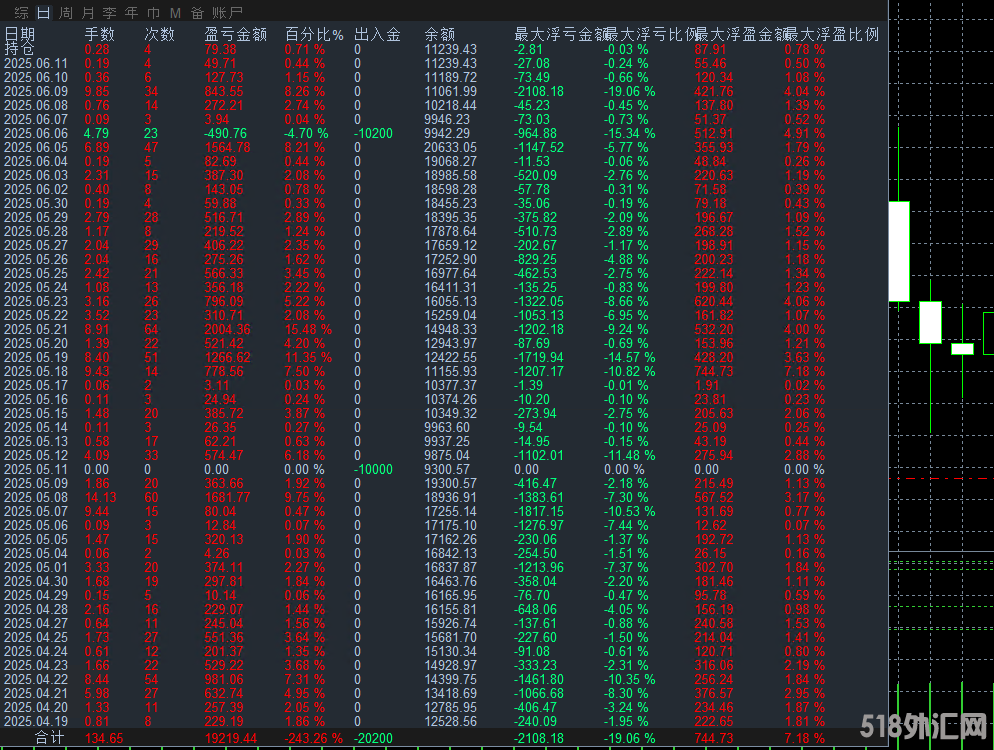Open the 季 quarterly tab
The height and width of the screenshot is (750, 994).
(x=110, y=13)
